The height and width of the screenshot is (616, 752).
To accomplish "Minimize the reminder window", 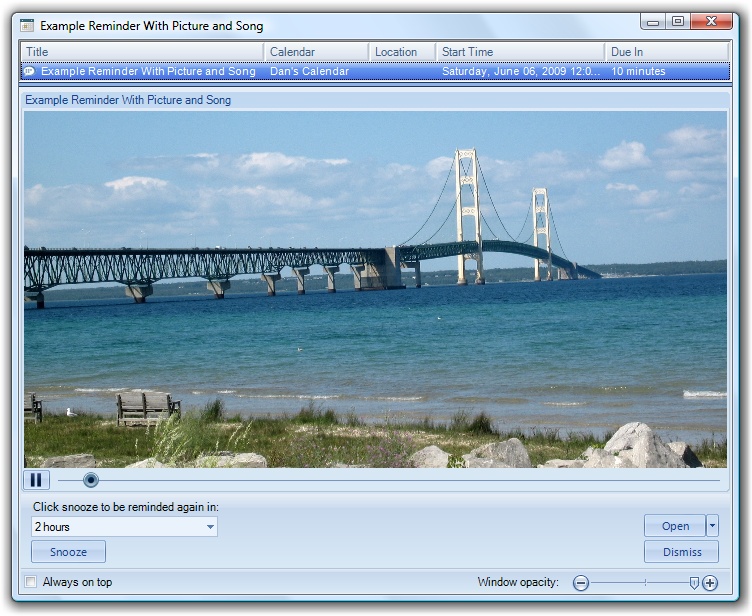I will (653, 22).
